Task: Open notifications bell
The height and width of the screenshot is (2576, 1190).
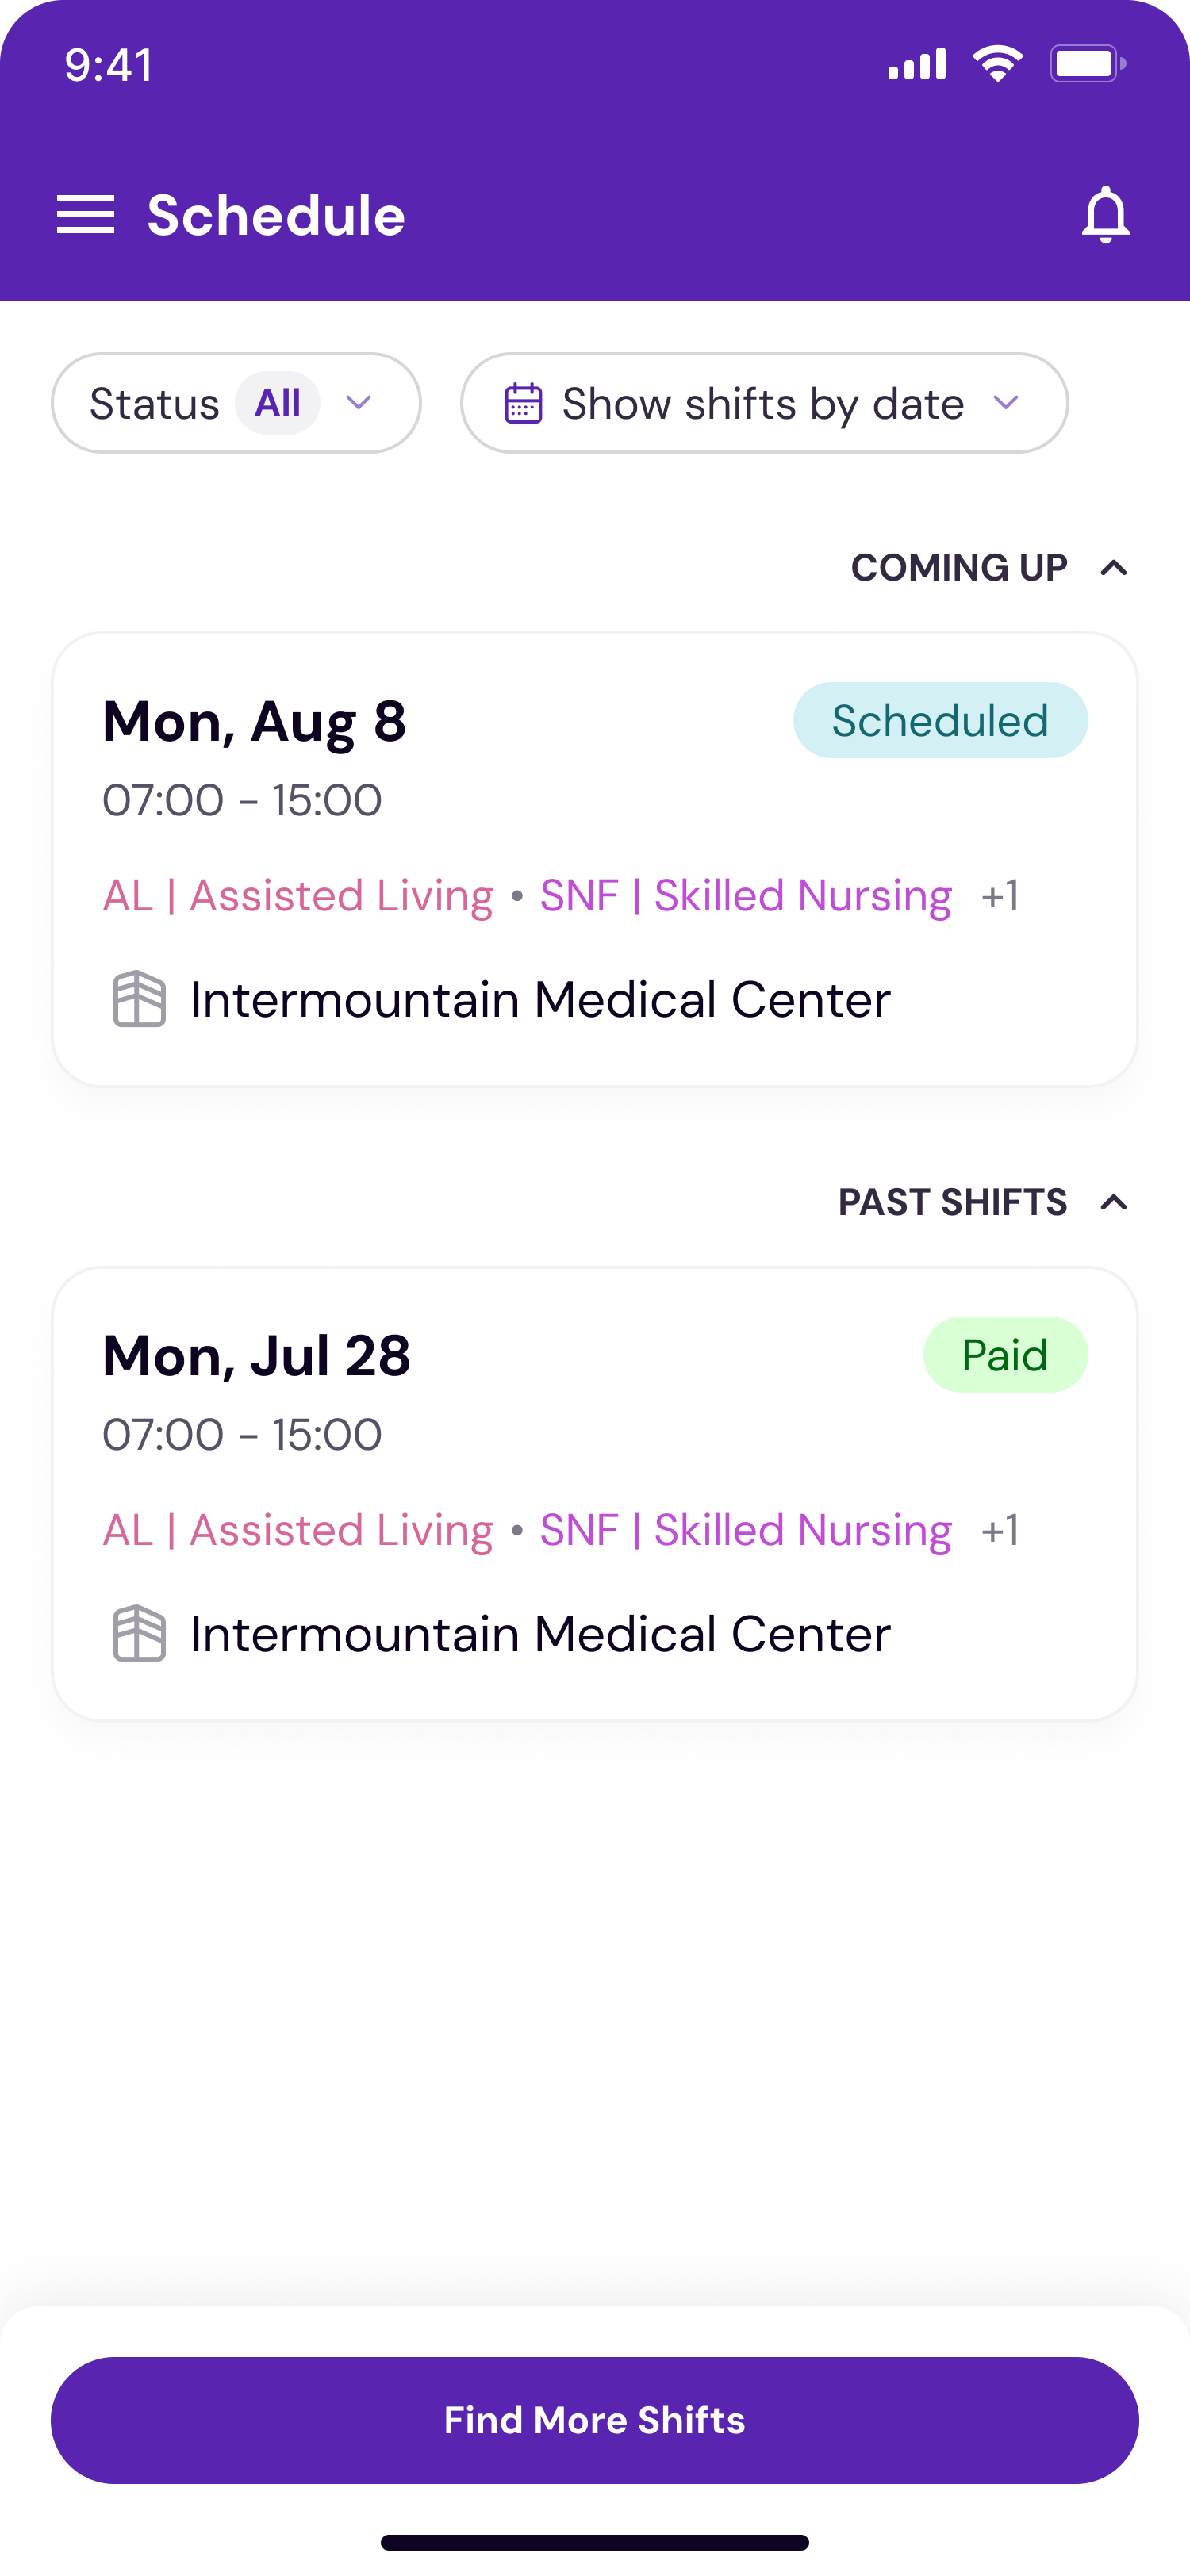Action: (1105, 214)
